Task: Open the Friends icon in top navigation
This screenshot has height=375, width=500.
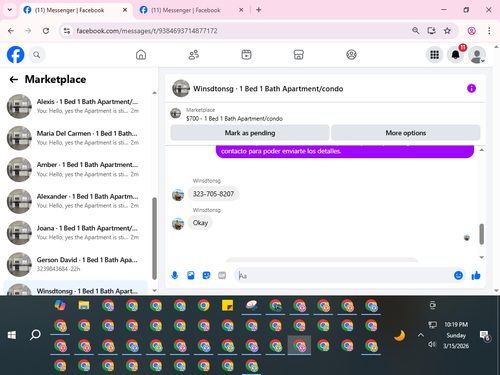Action: coord(194,55)
